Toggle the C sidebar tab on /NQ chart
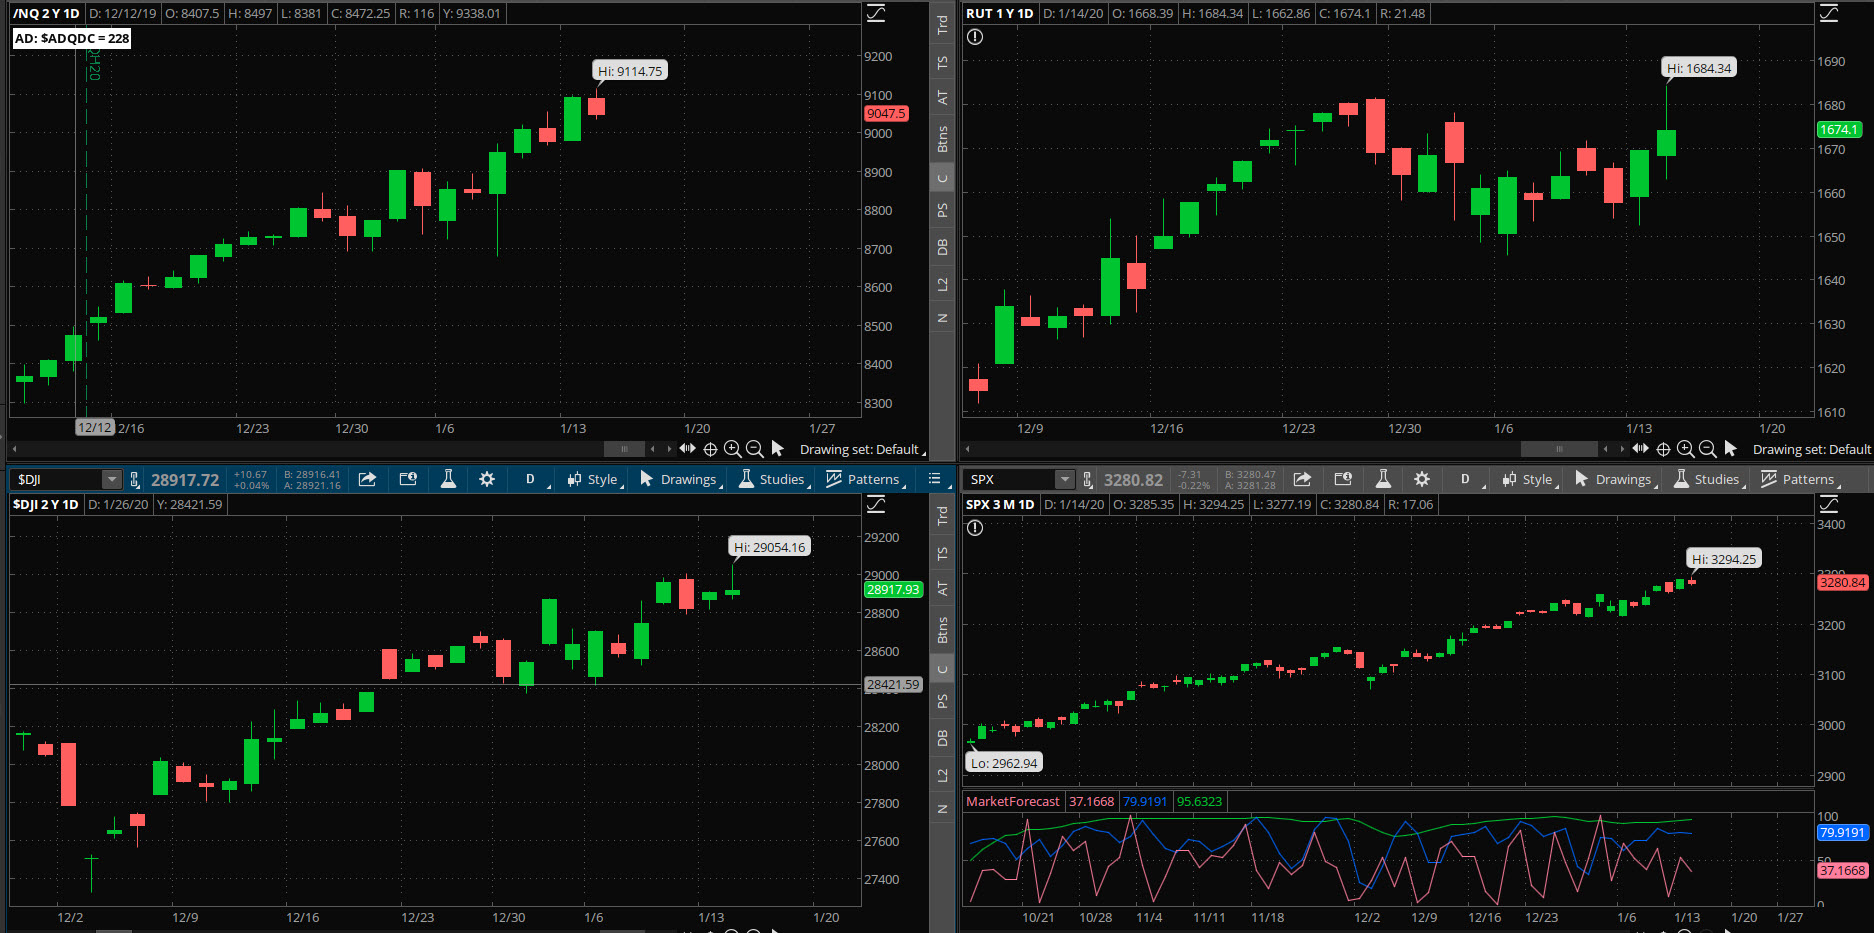 coord(942,178)
